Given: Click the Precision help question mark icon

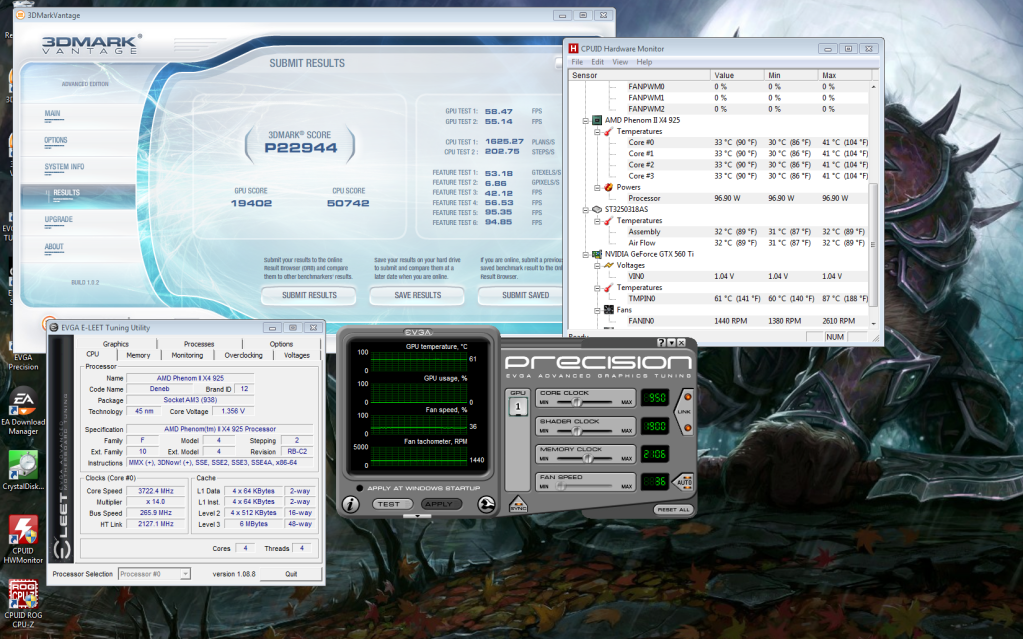Looking at the screenshot, I should pyautogui.click(x=661, y=342).
